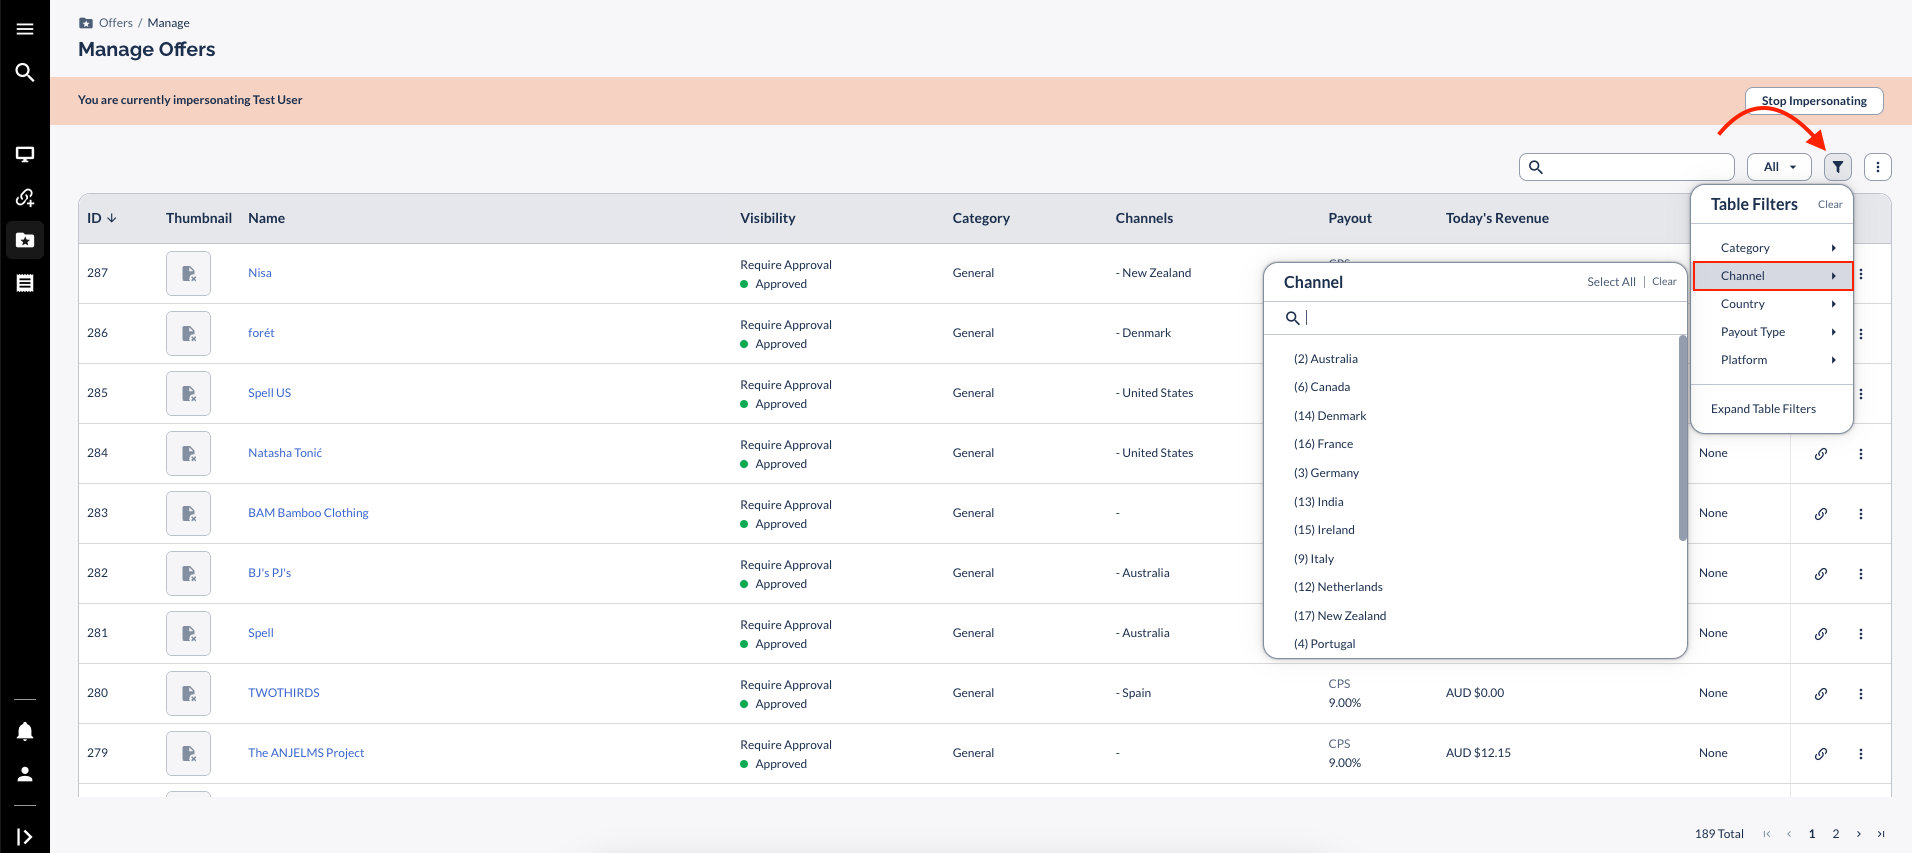1912x853 pixels.
Task: Toggle the table filter funnel icon
Action: (x=1837, y=167)
